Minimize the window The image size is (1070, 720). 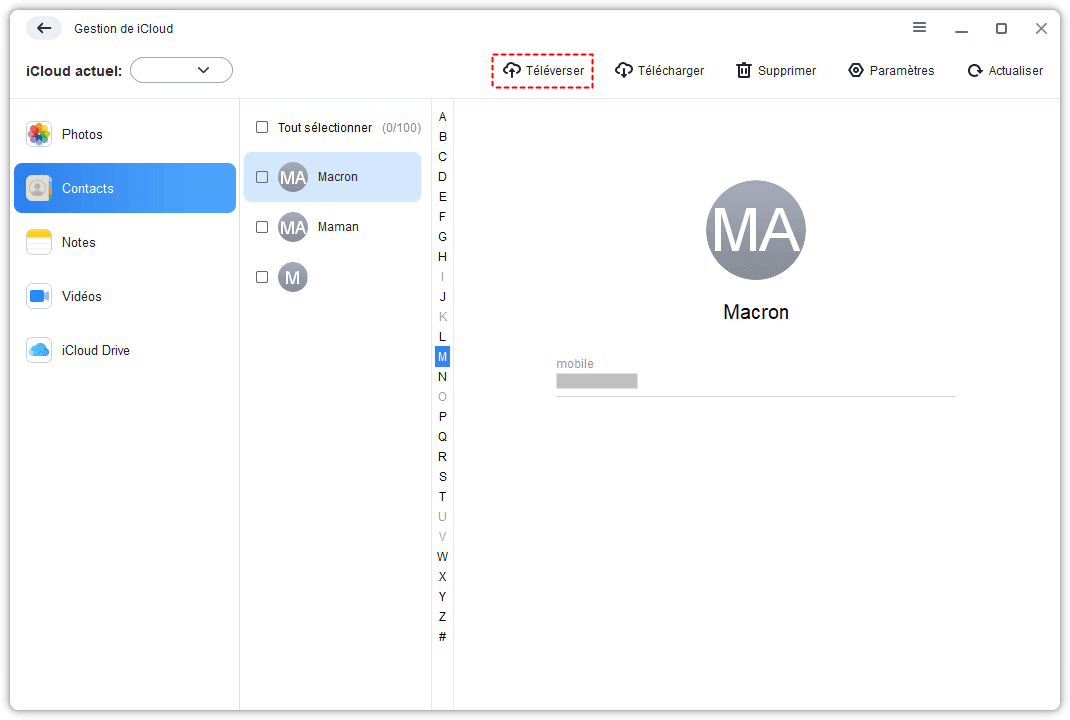961,29
